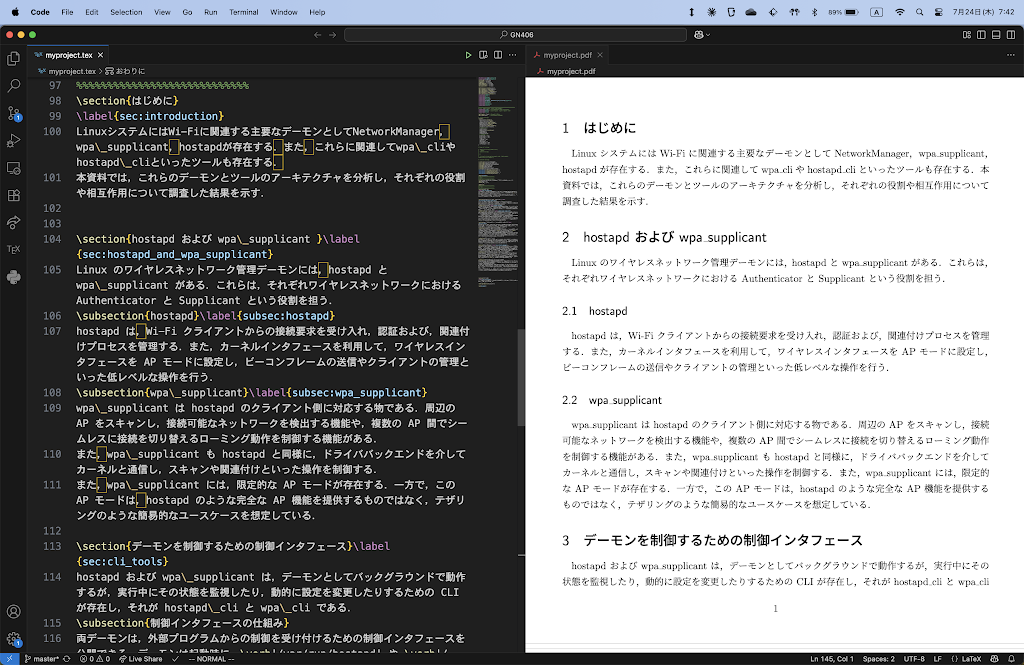1024x665 pixels.
Task: Open macOS Control Center icon
Action: (938, 12)
